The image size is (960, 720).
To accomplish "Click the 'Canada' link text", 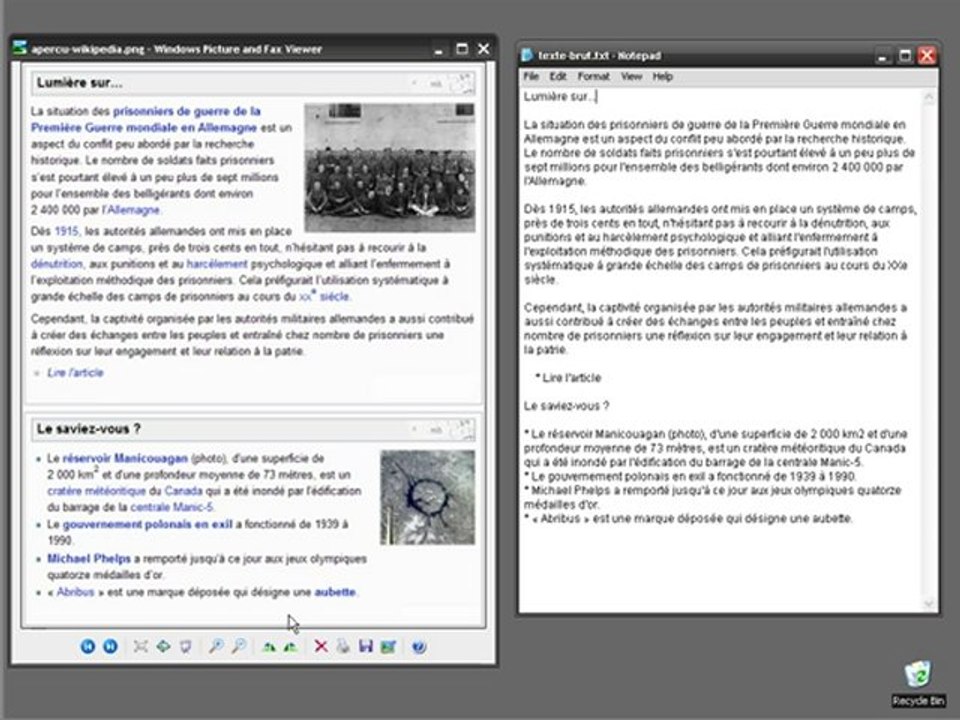I will pos(183,491).
